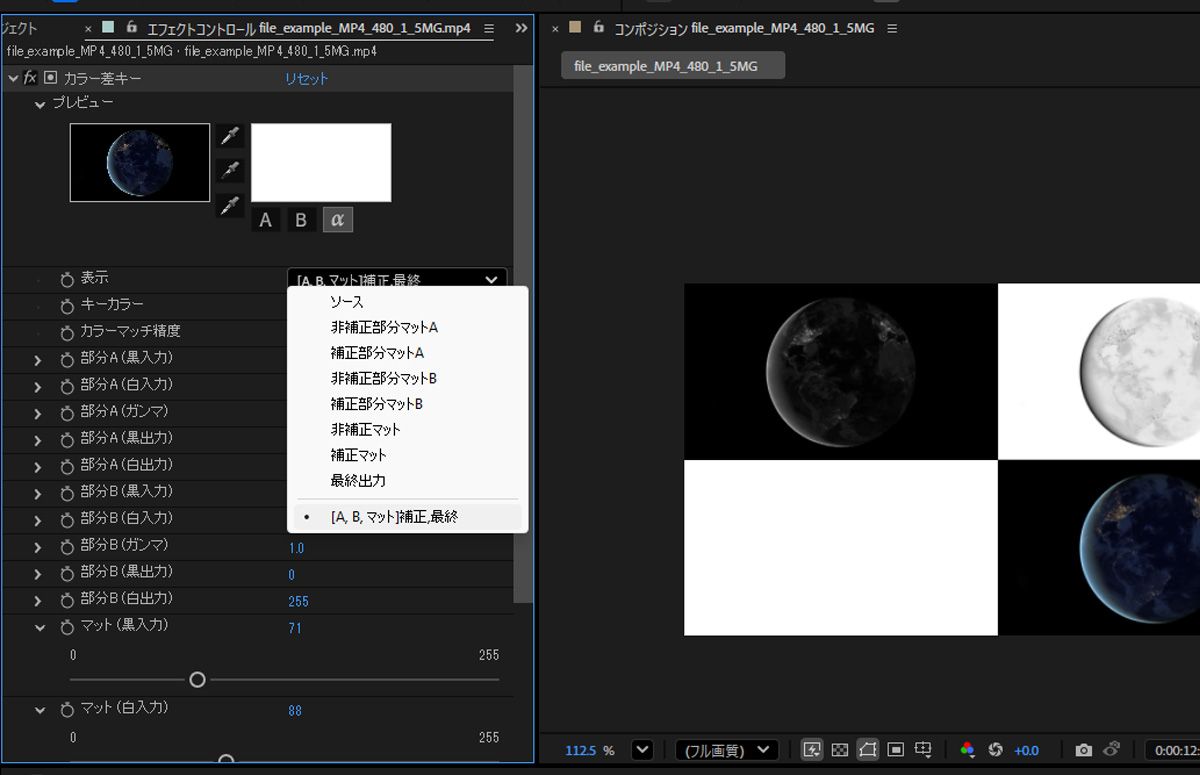The image size is (1200, 775).
Task: Take a snapshot with the camera icon
Action: tap(1083, 749)
